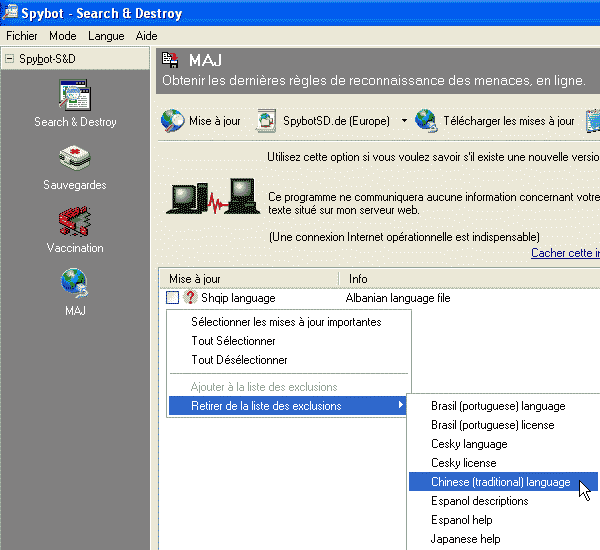Click Télécharger les mises à jour button label

509,121
